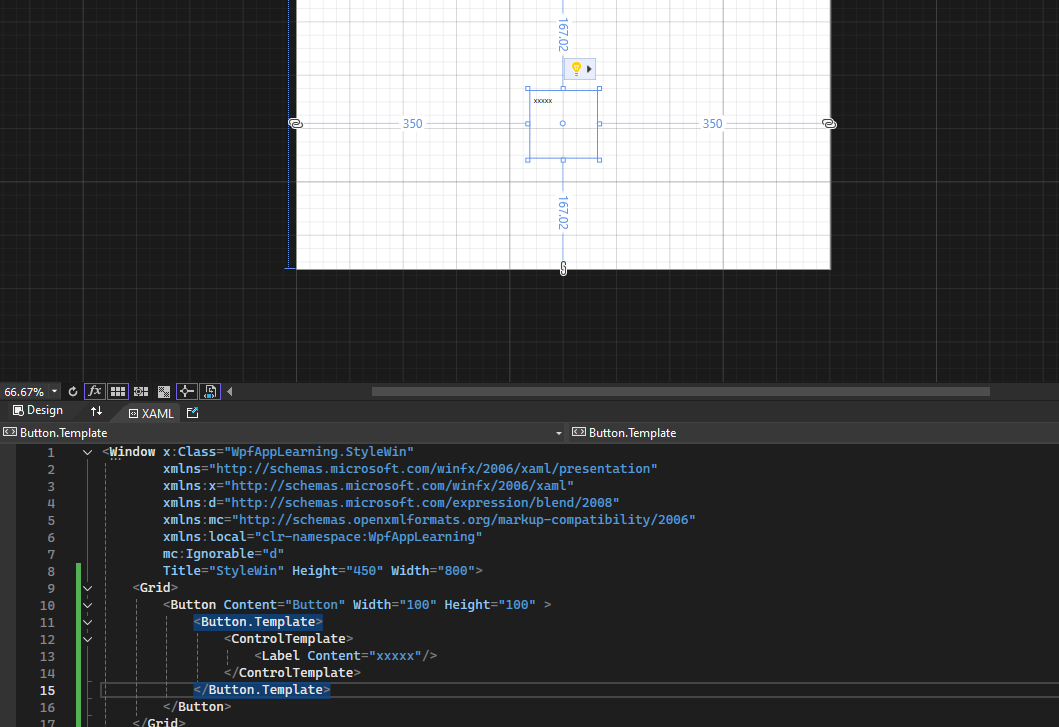Click line number 15 in the gutter

(x=47, y=691)
